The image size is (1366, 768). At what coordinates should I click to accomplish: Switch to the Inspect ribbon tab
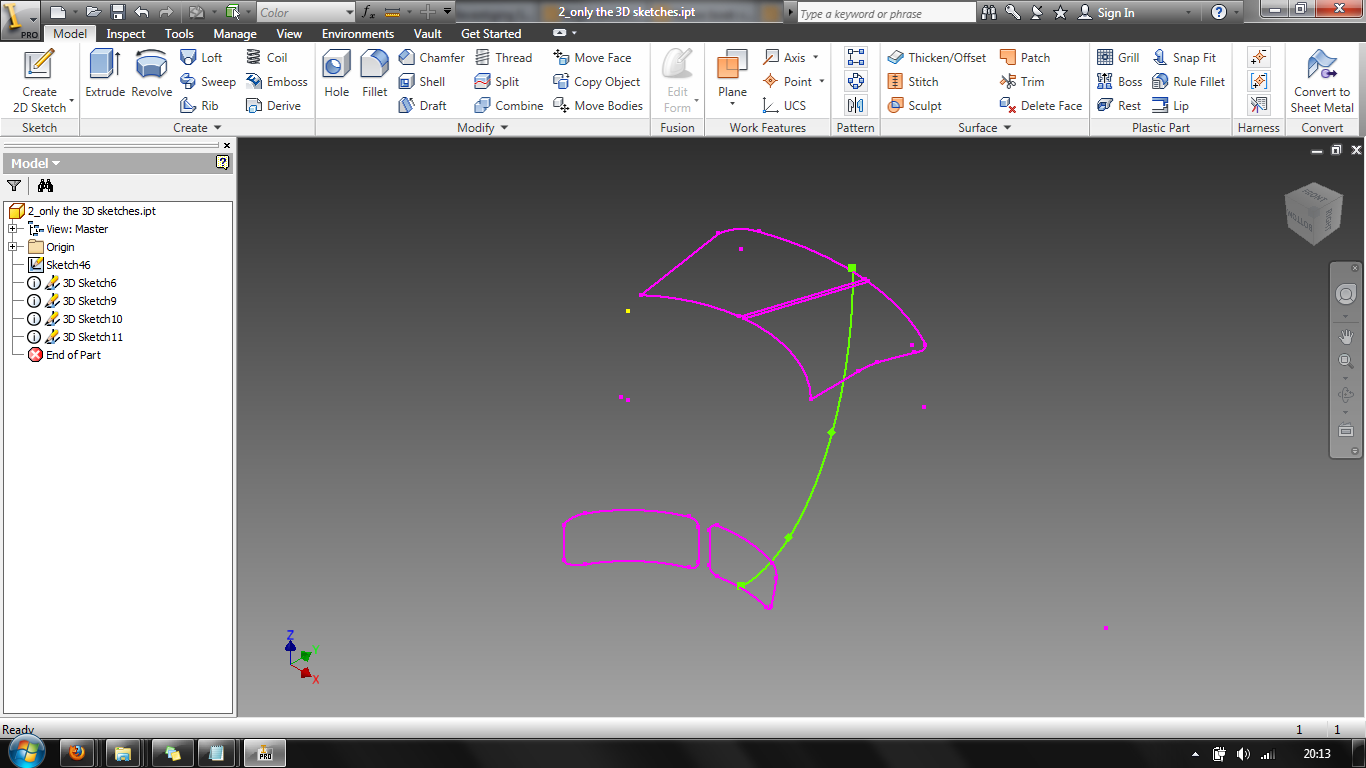(125, 33)
